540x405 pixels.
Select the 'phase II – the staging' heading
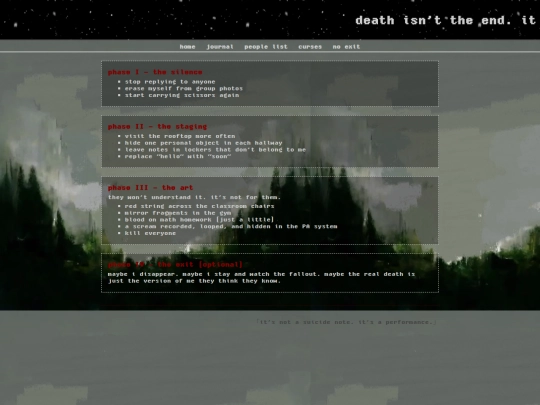tap(157, 126)
